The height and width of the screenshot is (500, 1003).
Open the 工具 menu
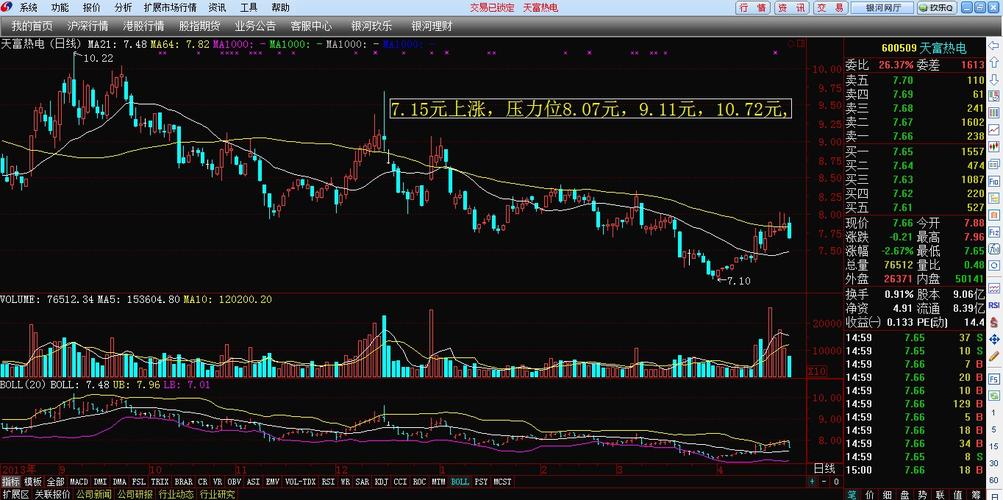click(x=249, y=8)
